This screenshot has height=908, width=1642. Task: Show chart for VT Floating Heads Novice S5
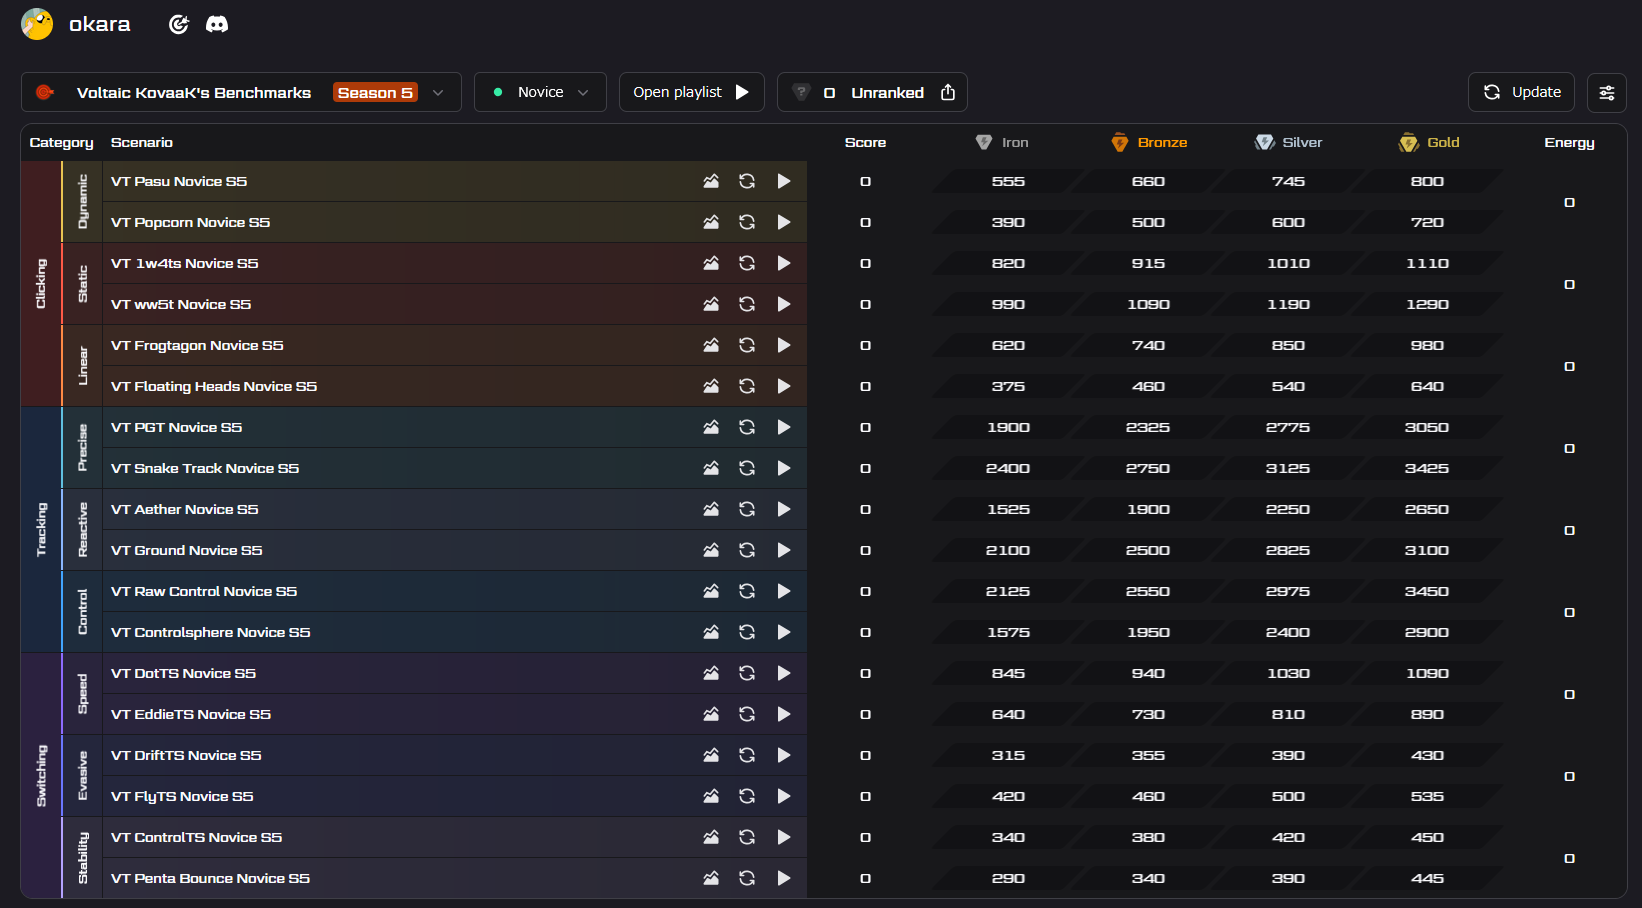point(711,386)
